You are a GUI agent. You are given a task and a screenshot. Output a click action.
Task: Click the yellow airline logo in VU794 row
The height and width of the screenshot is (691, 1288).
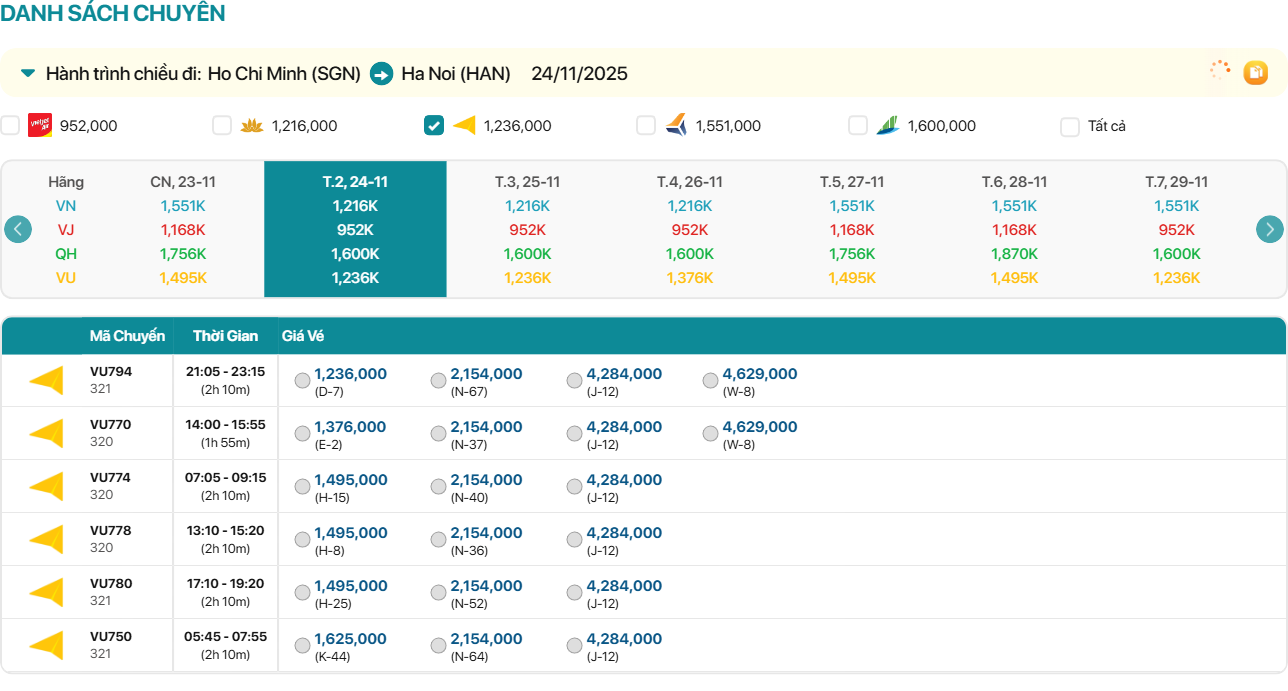(46, 380)
